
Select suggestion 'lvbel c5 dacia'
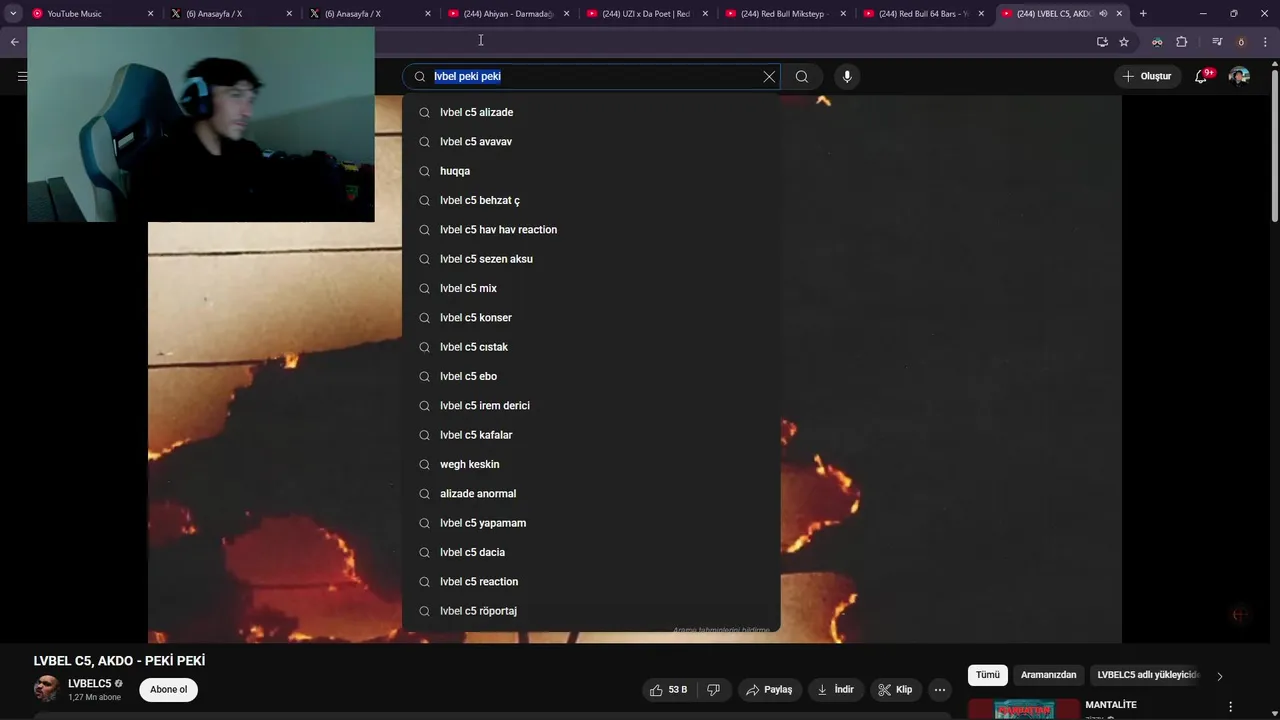click(x=591, y=552)
